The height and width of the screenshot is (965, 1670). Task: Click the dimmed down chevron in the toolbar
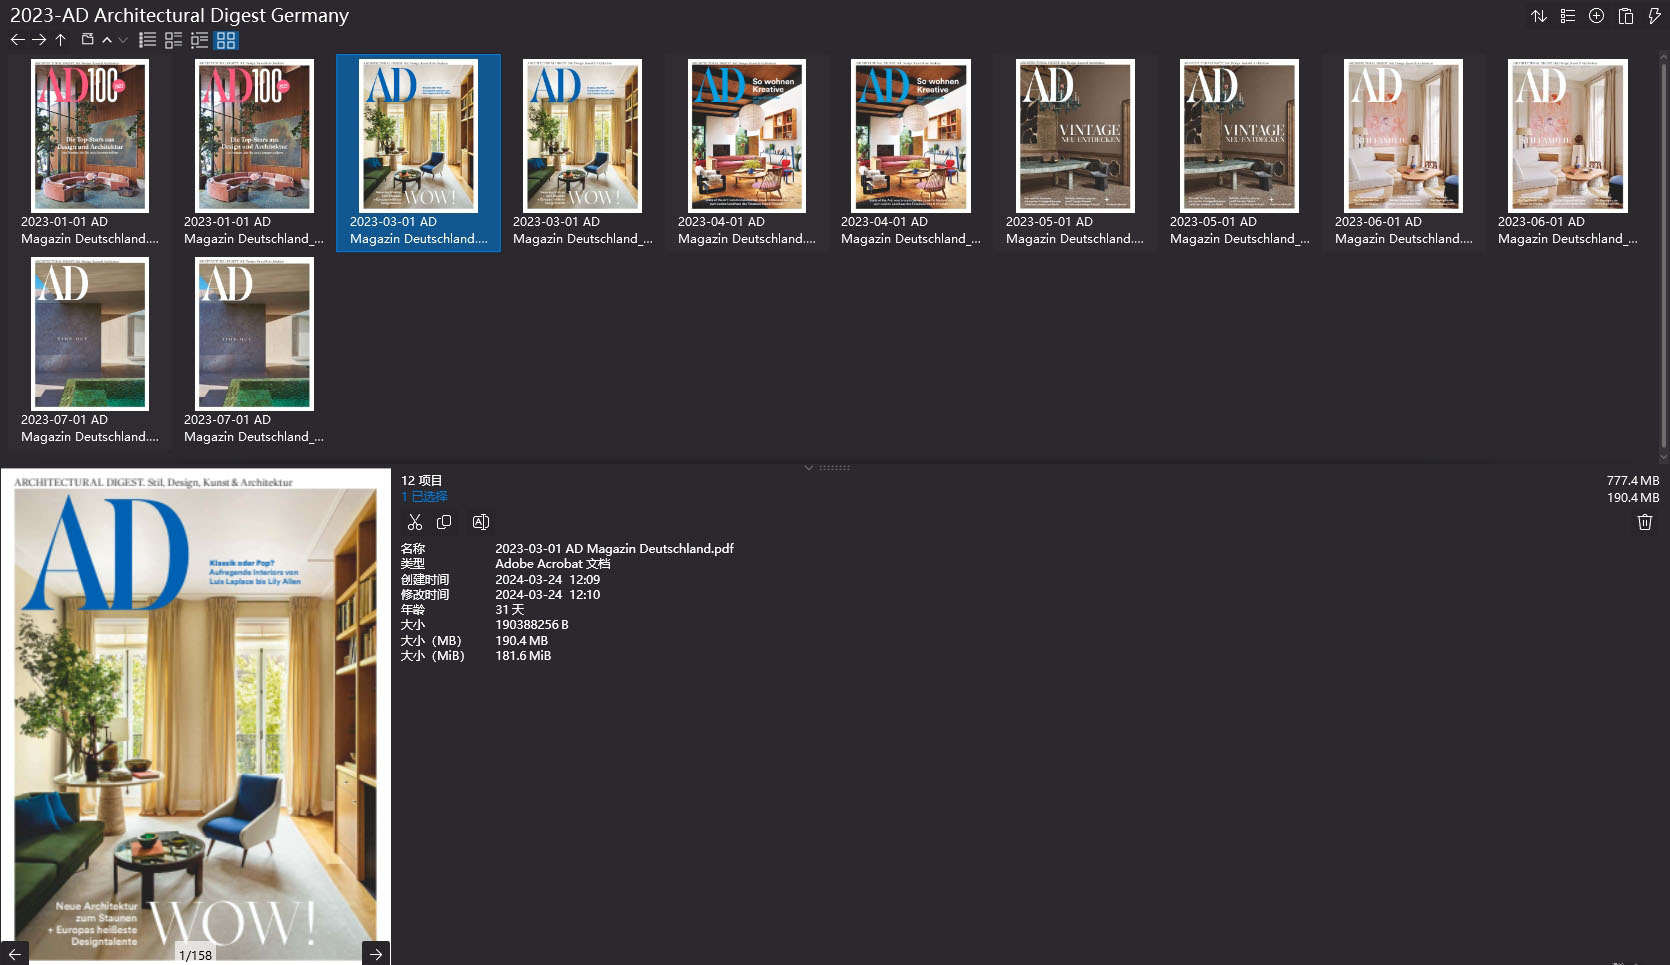[123, 40]
